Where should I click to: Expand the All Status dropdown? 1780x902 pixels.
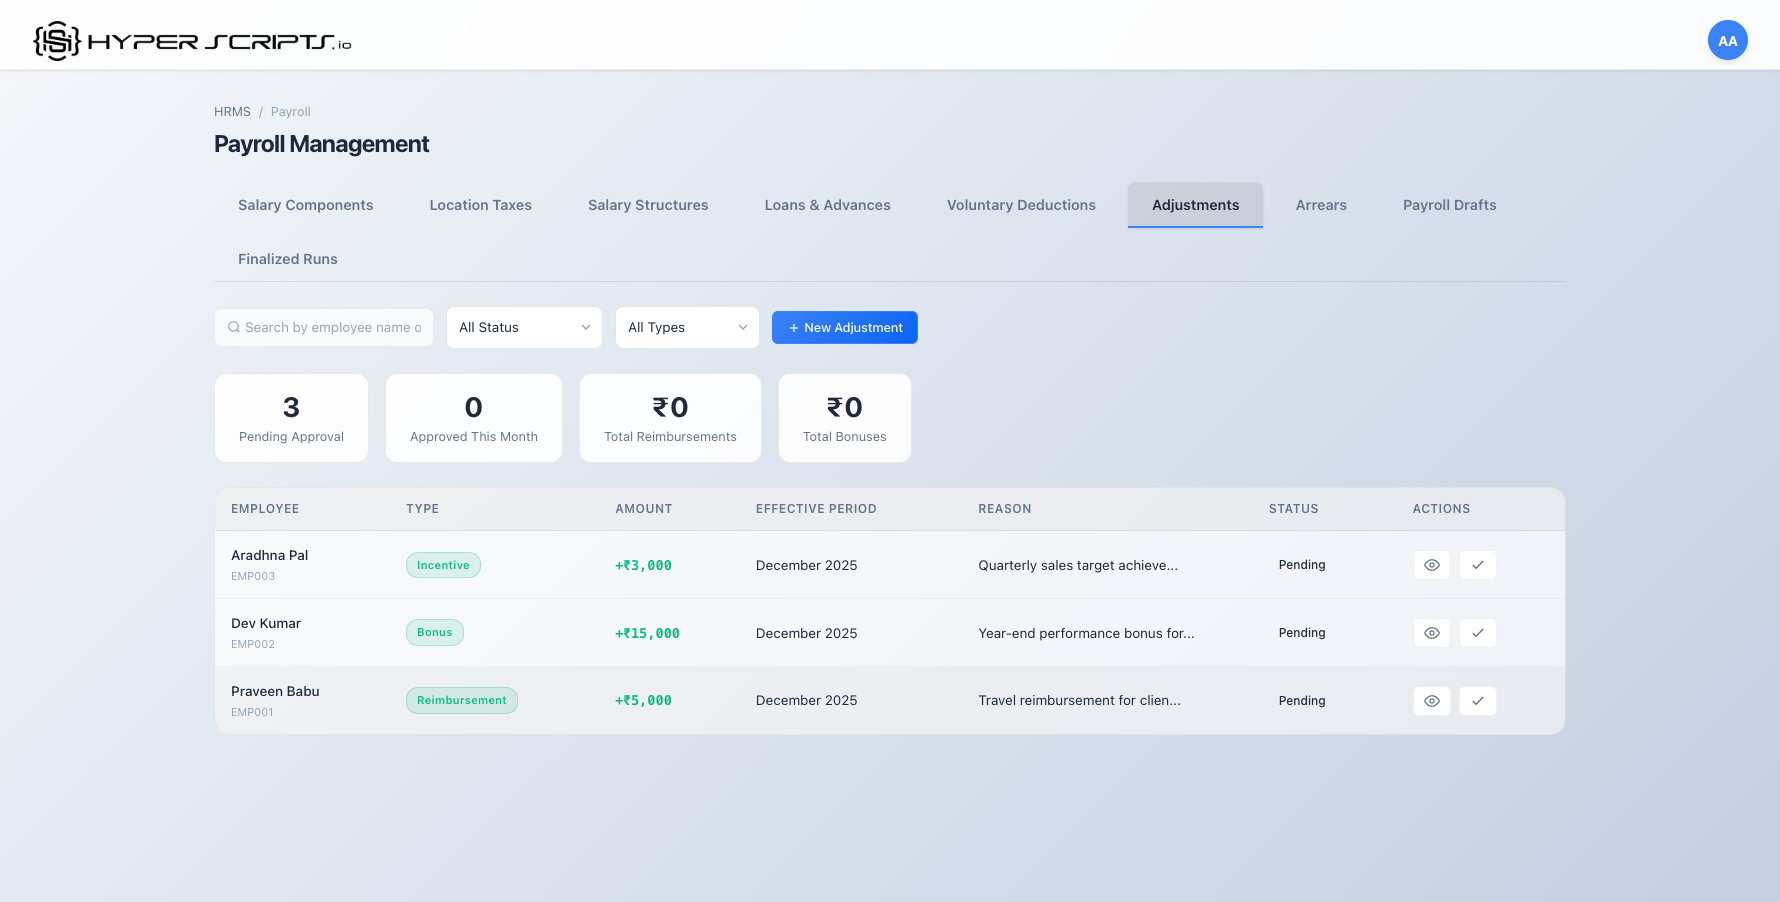(x=524, y=328)
